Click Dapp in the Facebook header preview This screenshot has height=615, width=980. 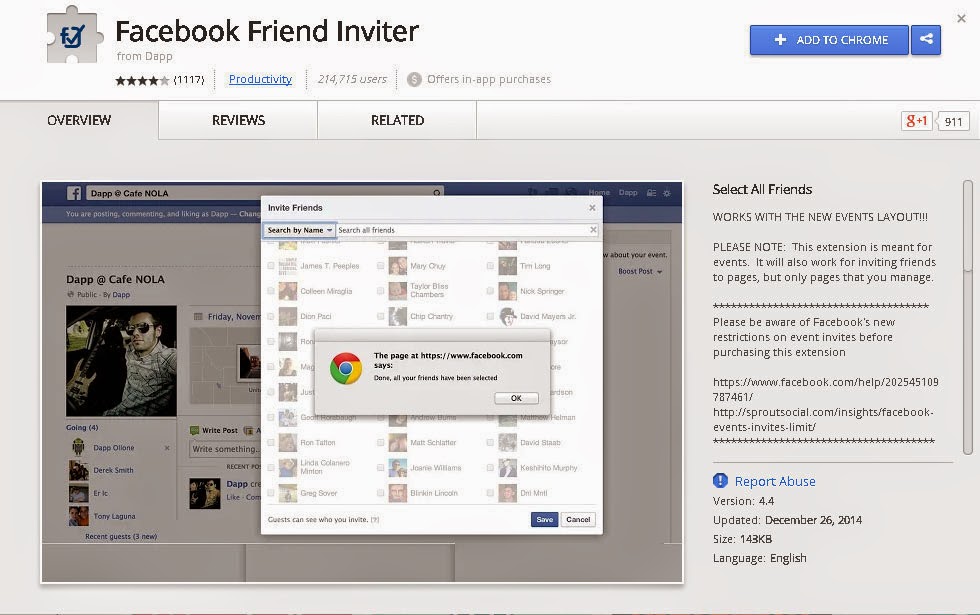[x=628, y=192]
